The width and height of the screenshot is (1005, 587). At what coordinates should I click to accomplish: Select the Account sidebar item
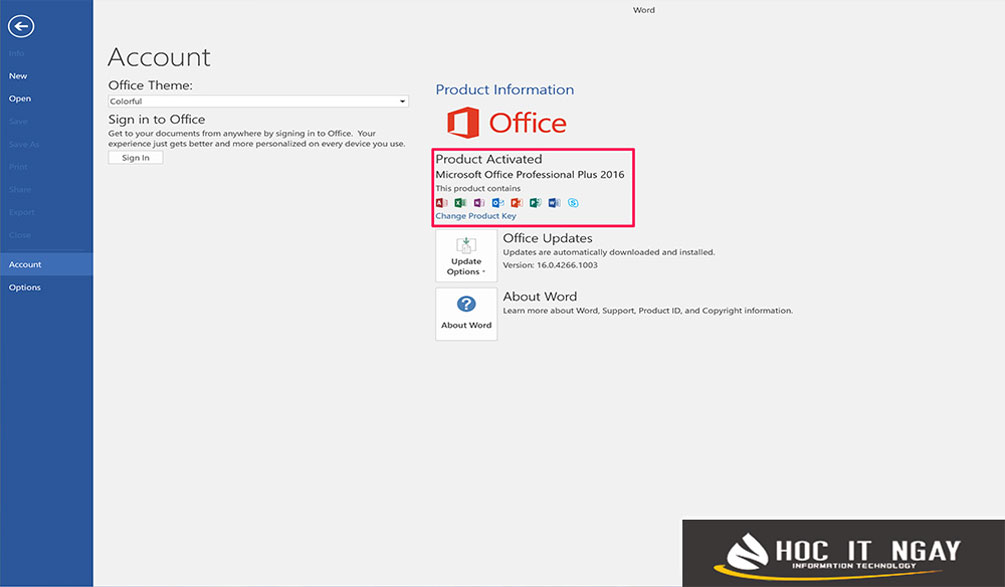46,265
